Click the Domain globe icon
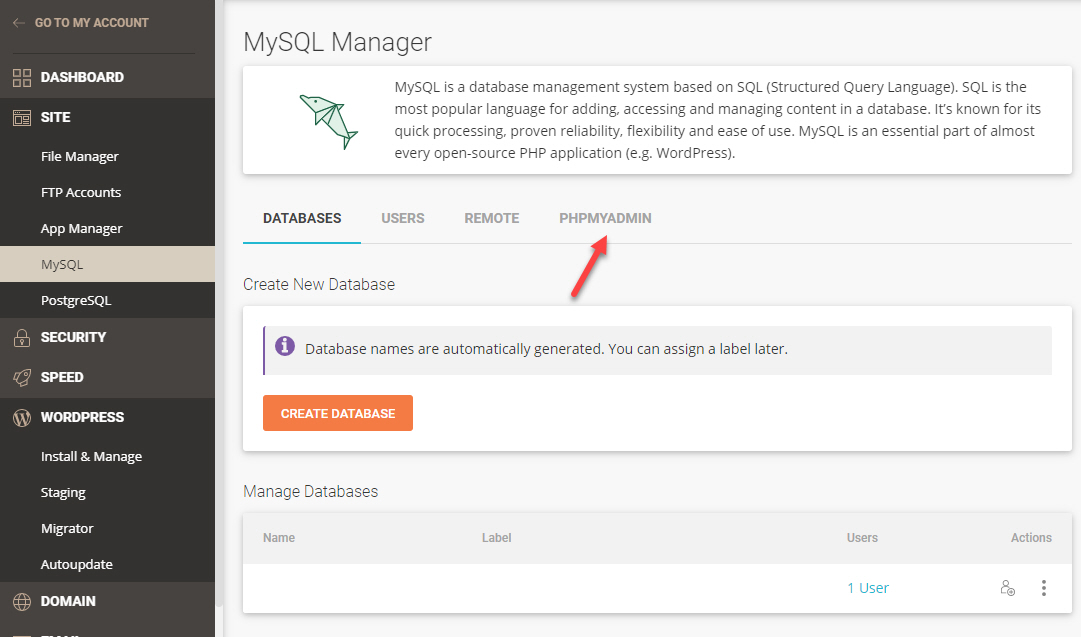1081x637 pixels. coord(22,601)
